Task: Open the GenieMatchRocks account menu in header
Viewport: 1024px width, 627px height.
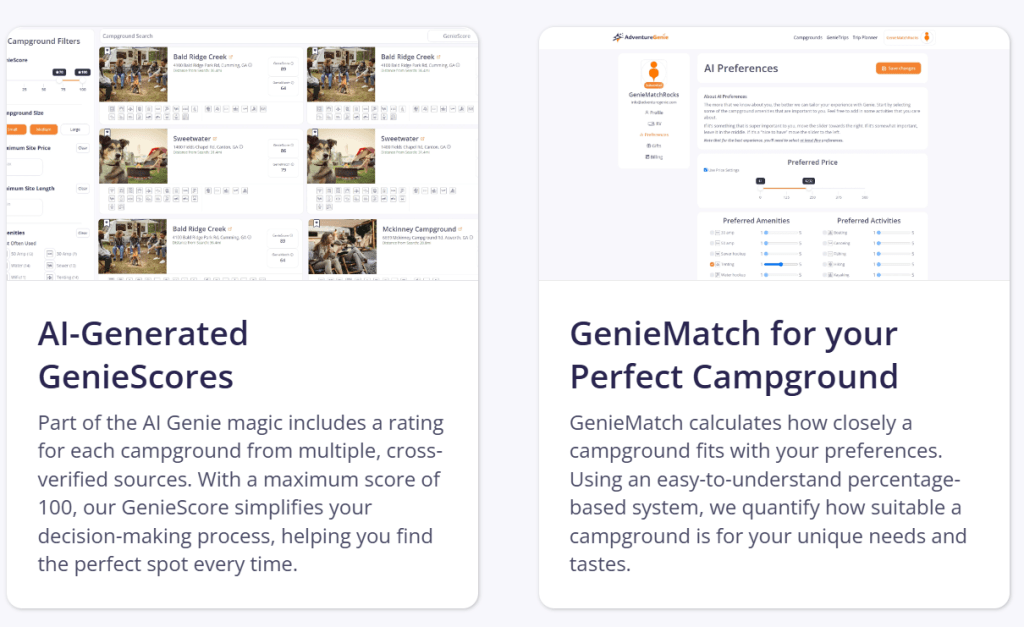Action: click(901, 37)
